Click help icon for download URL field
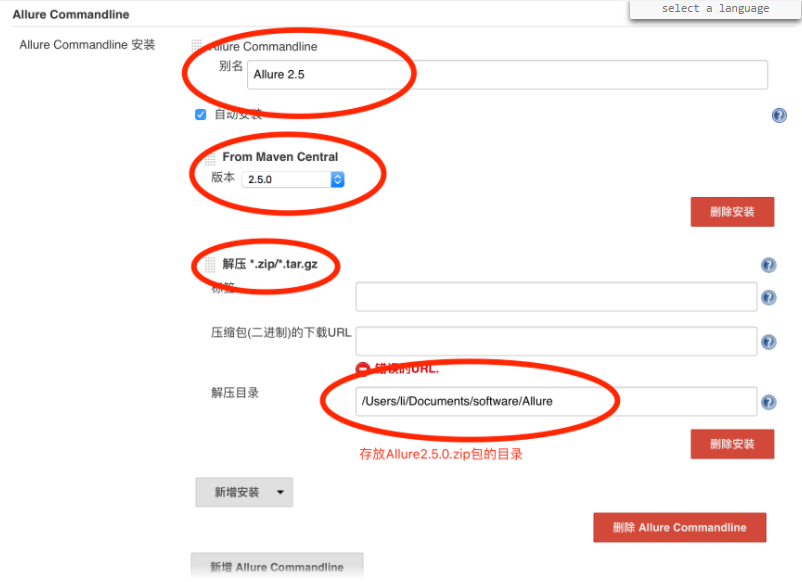 pos(769,342)
